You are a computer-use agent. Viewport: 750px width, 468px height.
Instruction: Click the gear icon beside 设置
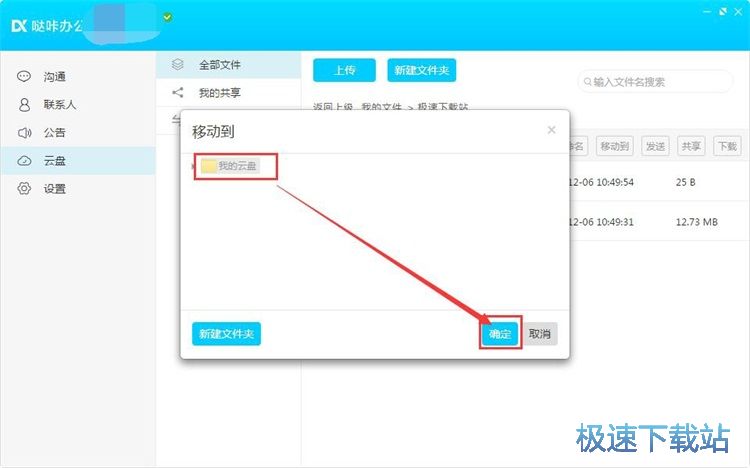tap(24, 189)
